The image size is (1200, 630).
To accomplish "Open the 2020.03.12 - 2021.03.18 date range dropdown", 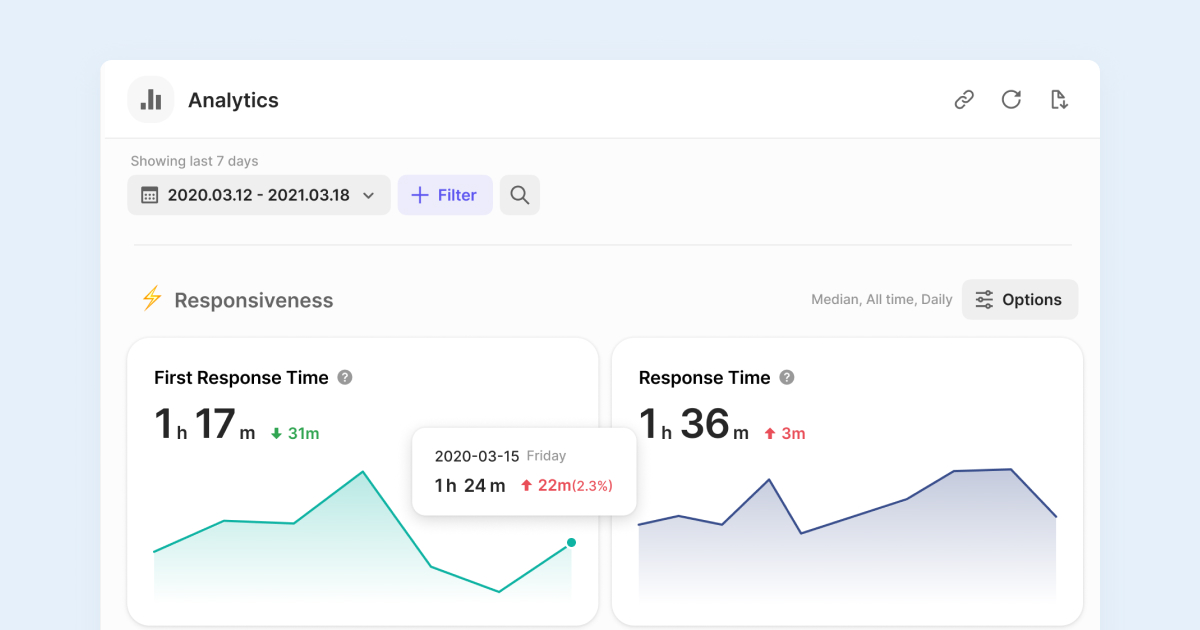I will (x=258, y=195).
